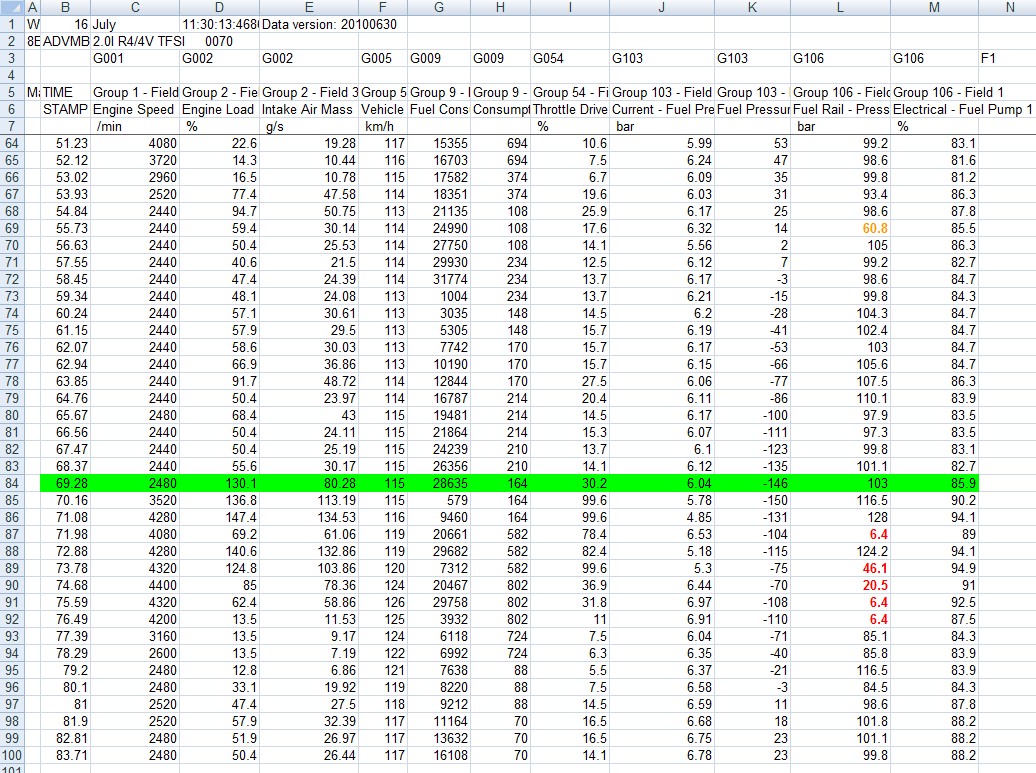
Task: Click the 'Engine Load' header cell
Action: [x=219, y=109]
